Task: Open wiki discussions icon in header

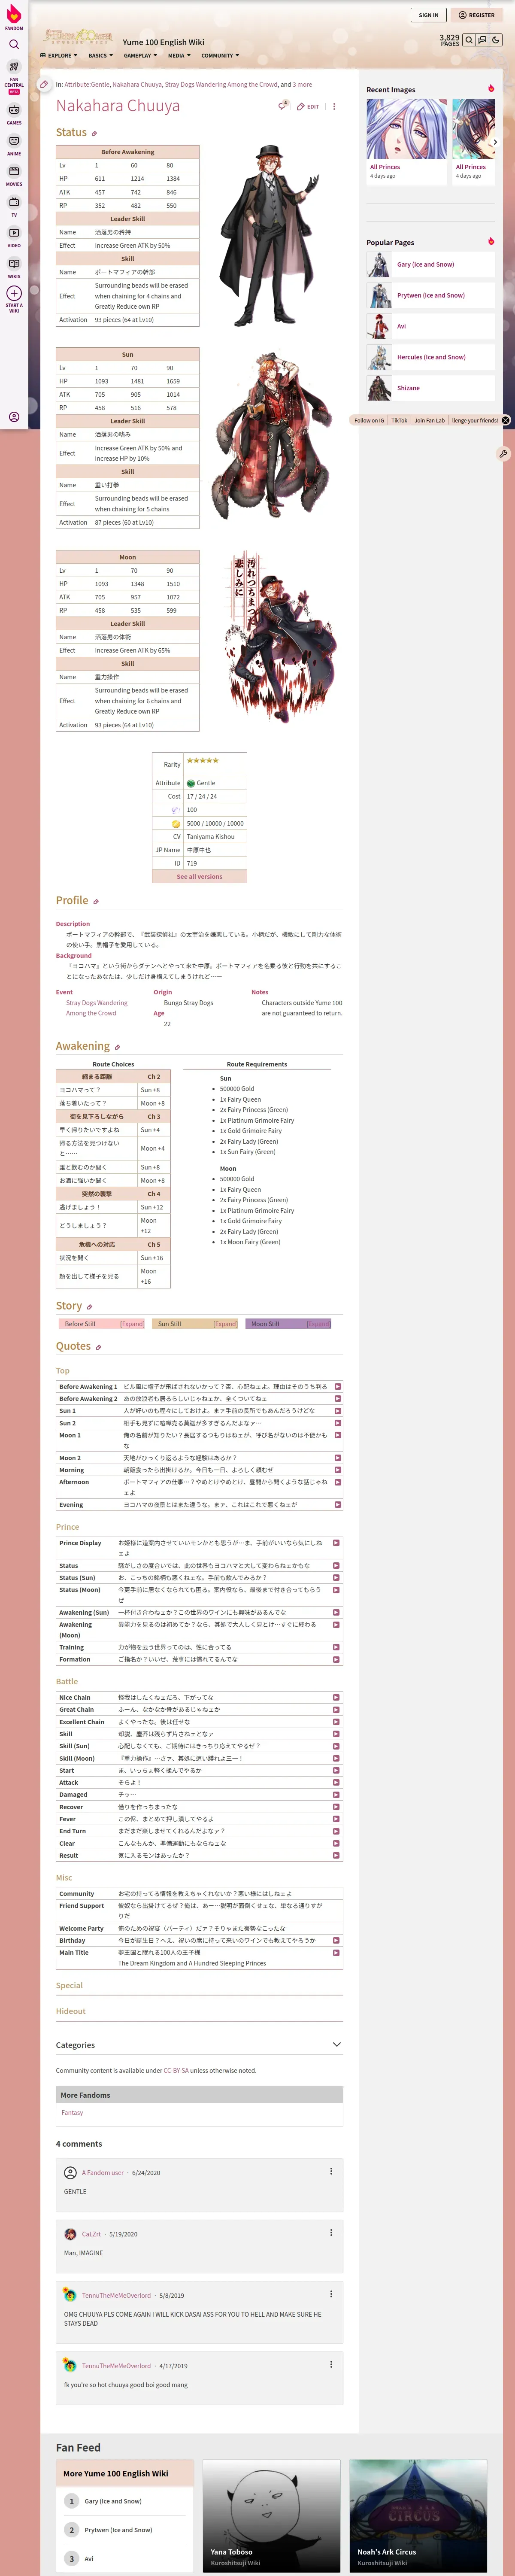Action: (481, 41)
